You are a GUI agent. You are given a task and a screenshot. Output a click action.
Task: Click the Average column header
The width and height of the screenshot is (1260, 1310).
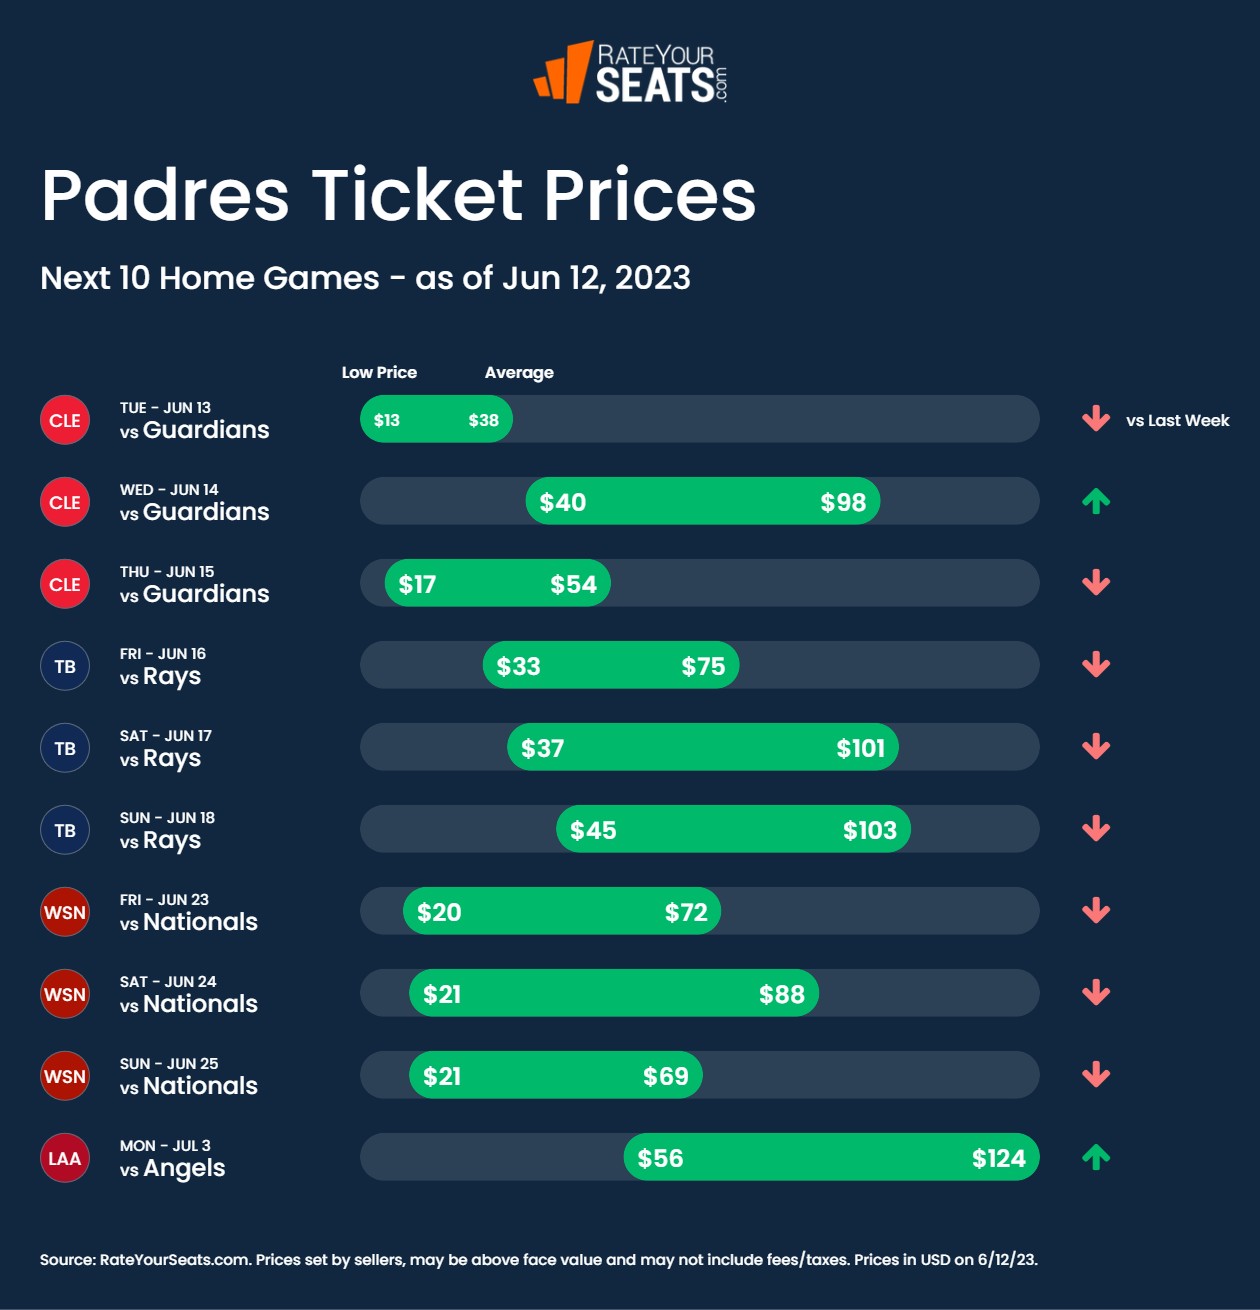pos(519,372)
